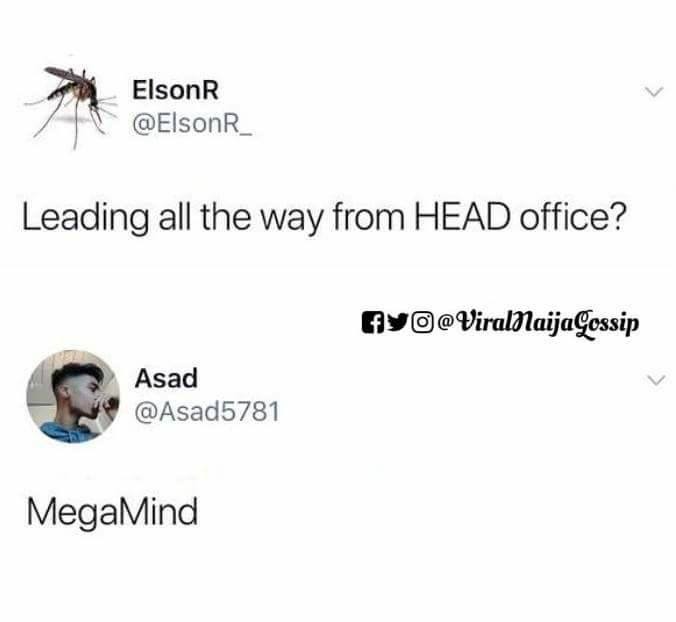The width and height of the screenshot is (676, 622).
Task: Select the MegaMind reply text
Action: point(112,512)
